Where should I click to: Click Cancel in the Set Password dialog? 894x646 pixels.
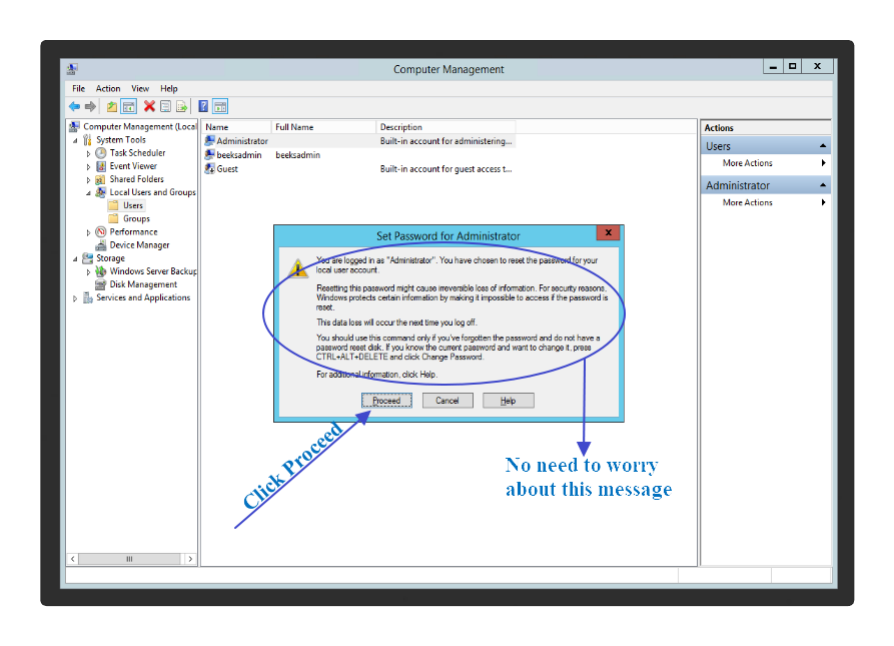pyautogui.click(x=448, y=401)
